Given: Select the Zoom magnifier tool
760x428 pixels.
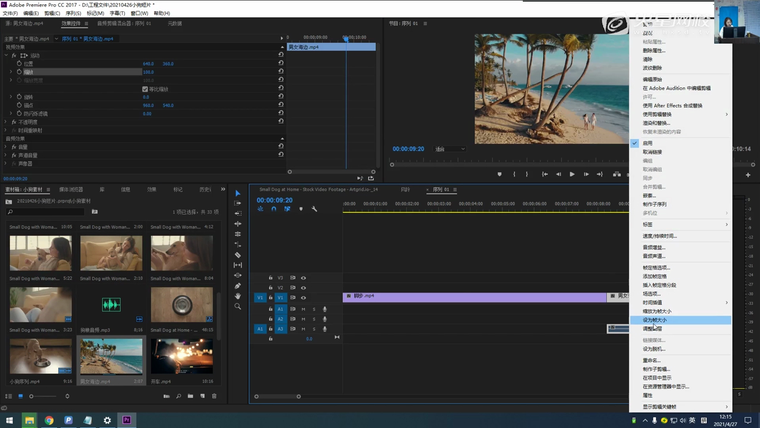Looking at the screenshot, I should (238, 306).
